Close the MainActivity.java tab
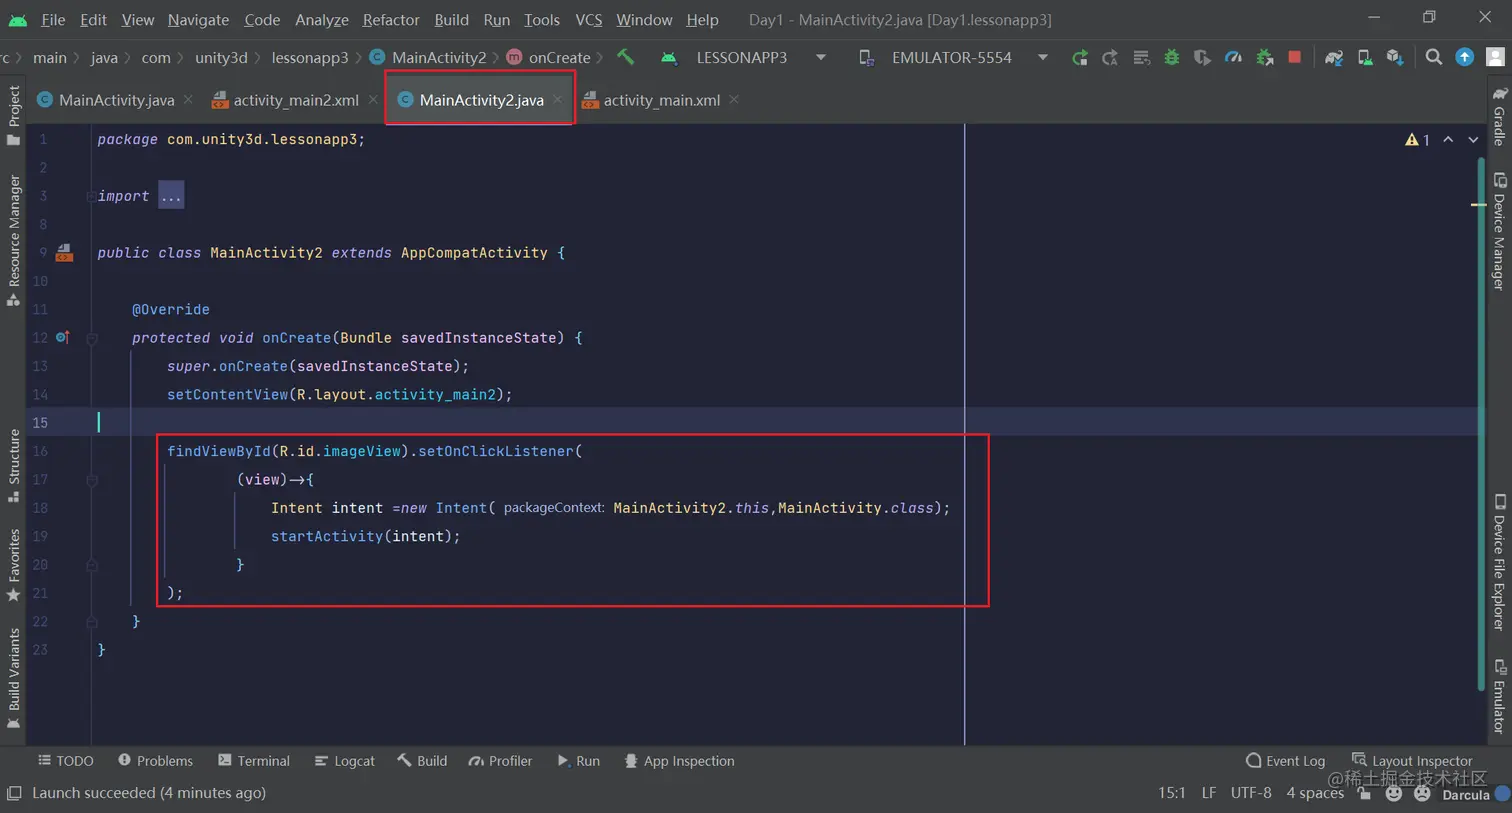1512x813 pixels. coord(188,100)
